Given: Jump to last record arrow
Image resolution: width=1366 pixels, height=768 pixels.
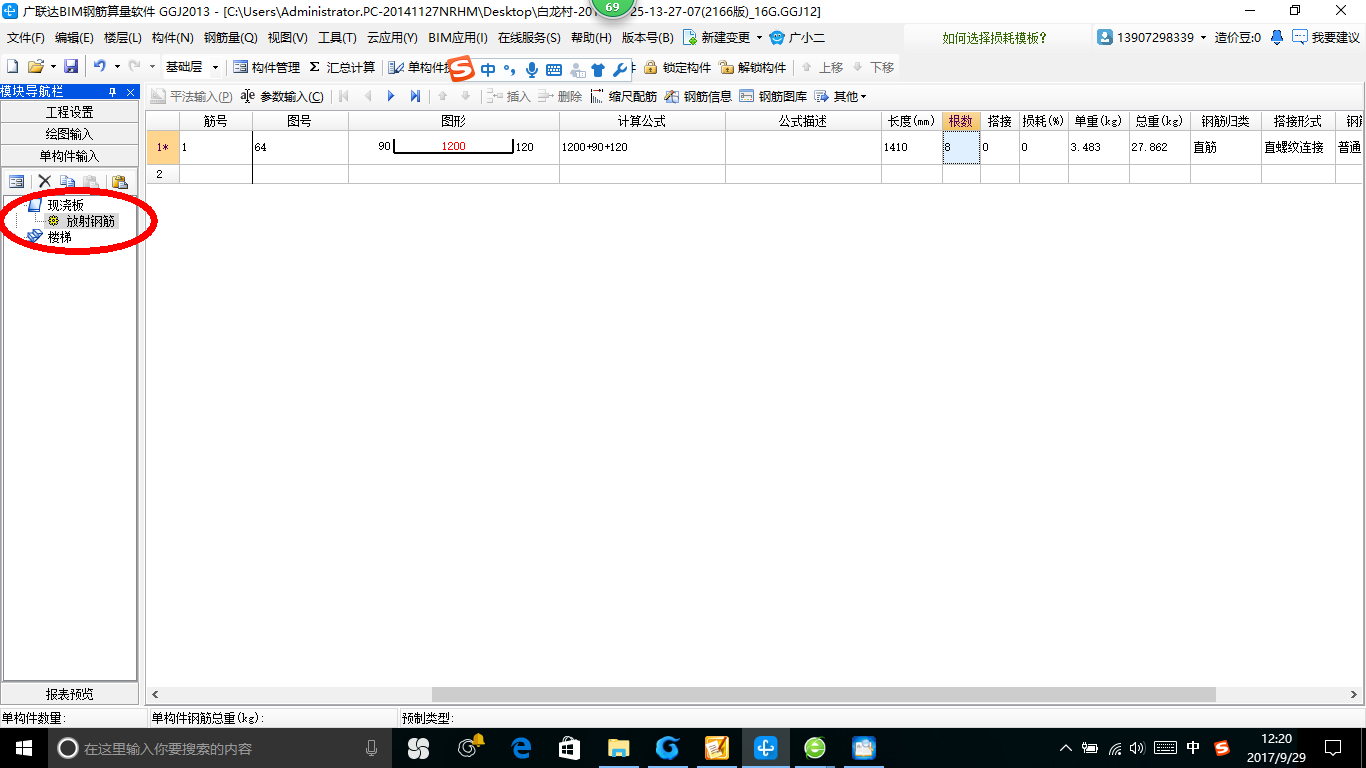Looking at the screenshot, I should [415, 97].
